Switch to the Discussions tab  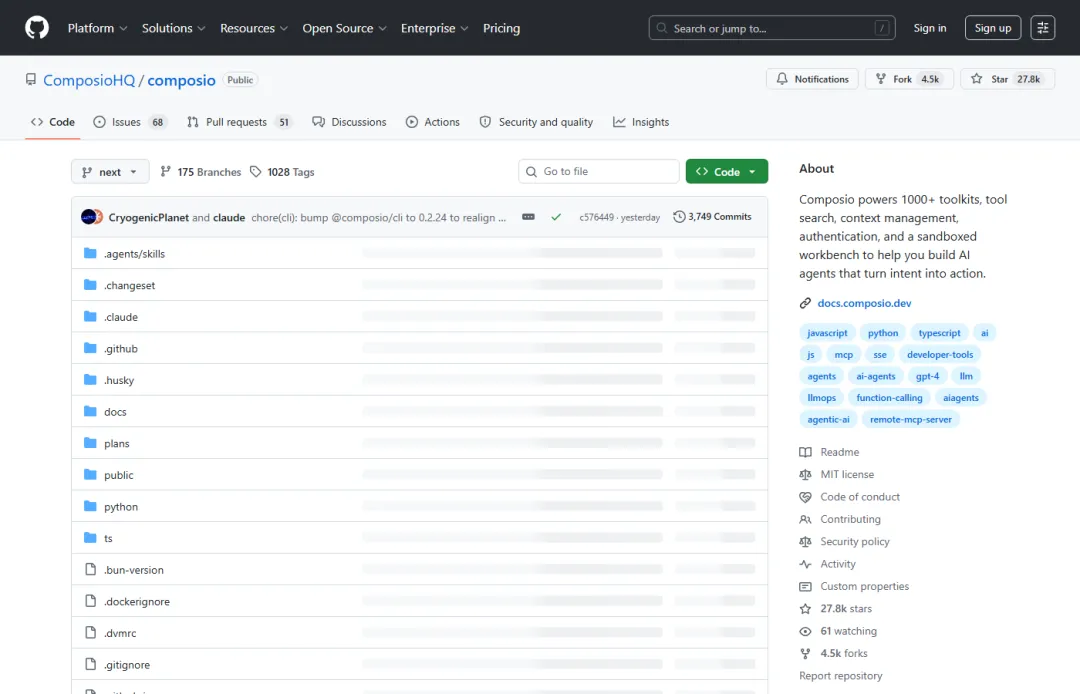tap(349, 122)
